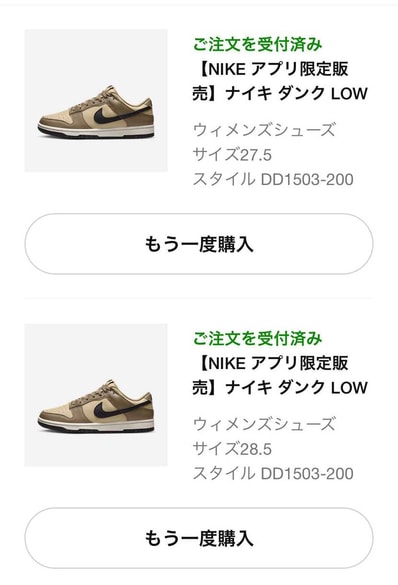Screen dimensions: 398x585
Task: Open the size 27.5 Dunk Low shoe thumbnail
Action: coord(96,100)
